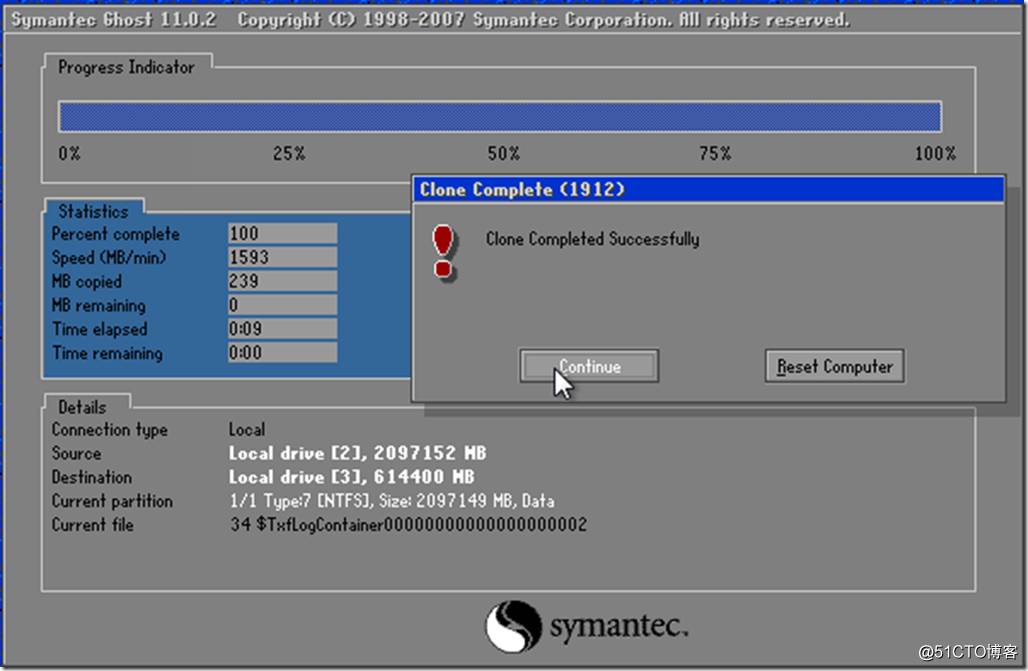Click the MB copied value field

coord(282,282)
